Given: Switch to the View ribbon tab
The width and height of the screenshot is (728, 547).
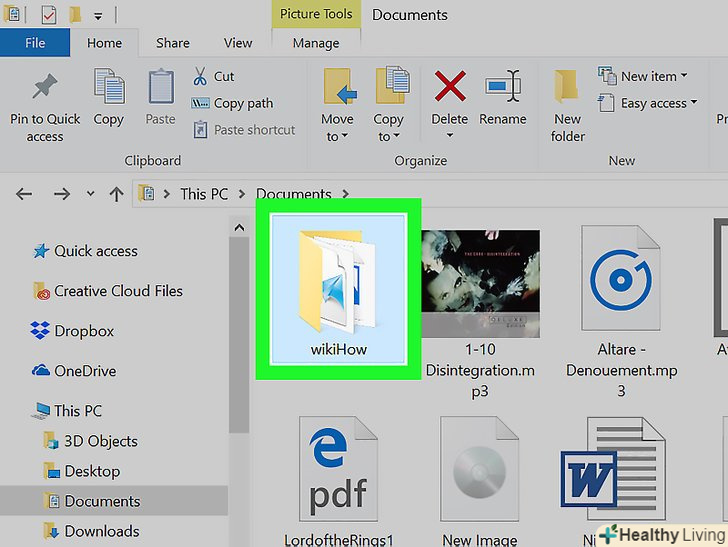Looking at the screenshot, I should click(238, 43).
